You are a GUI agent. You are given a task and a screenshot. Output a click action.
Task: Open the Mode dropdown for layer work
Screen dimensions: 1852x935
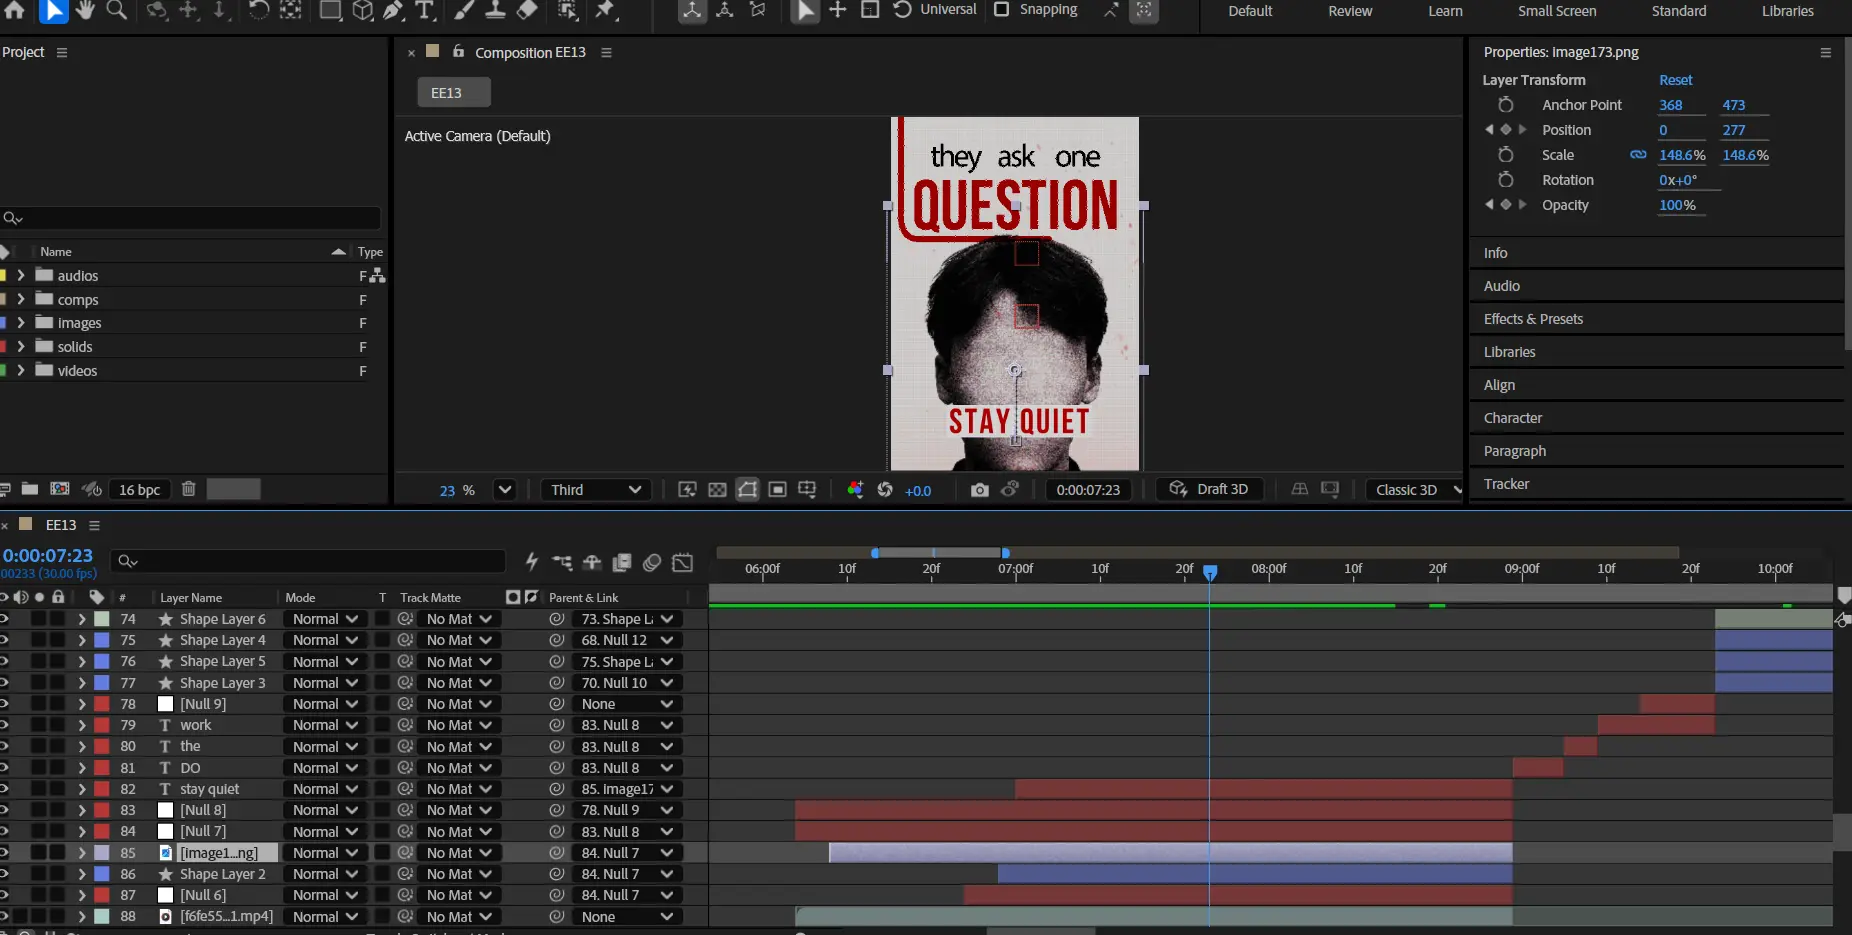click(325, 725)
